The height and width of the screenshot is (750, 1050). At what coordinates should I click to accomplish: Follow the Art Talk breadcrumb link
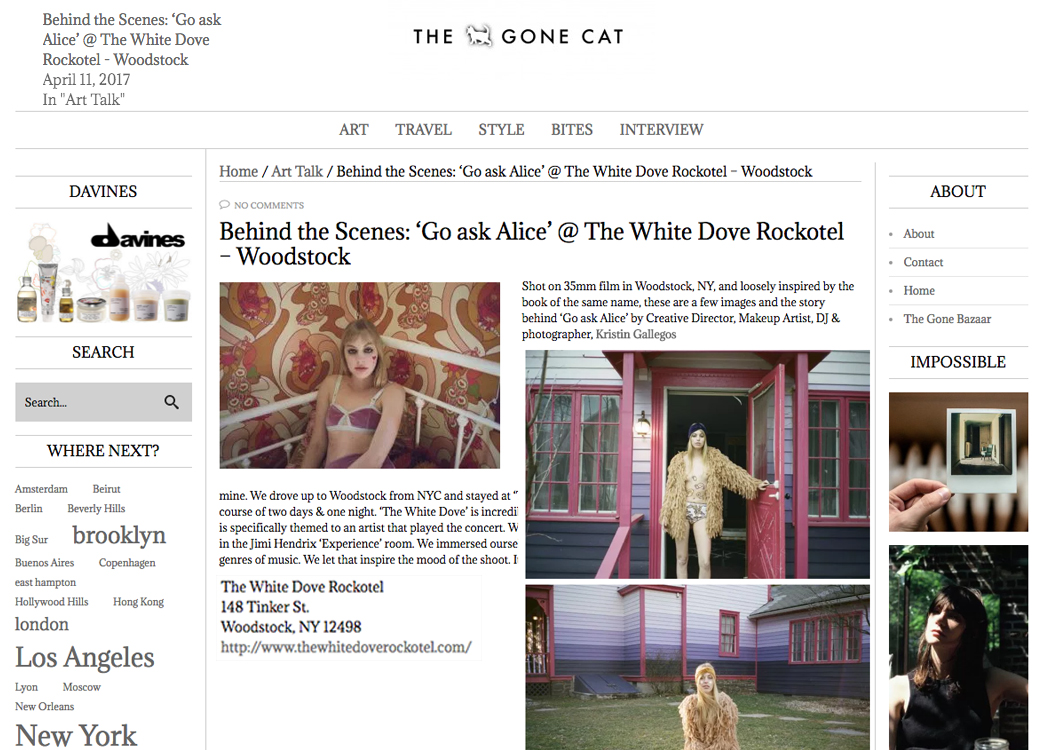pos(297,171)
